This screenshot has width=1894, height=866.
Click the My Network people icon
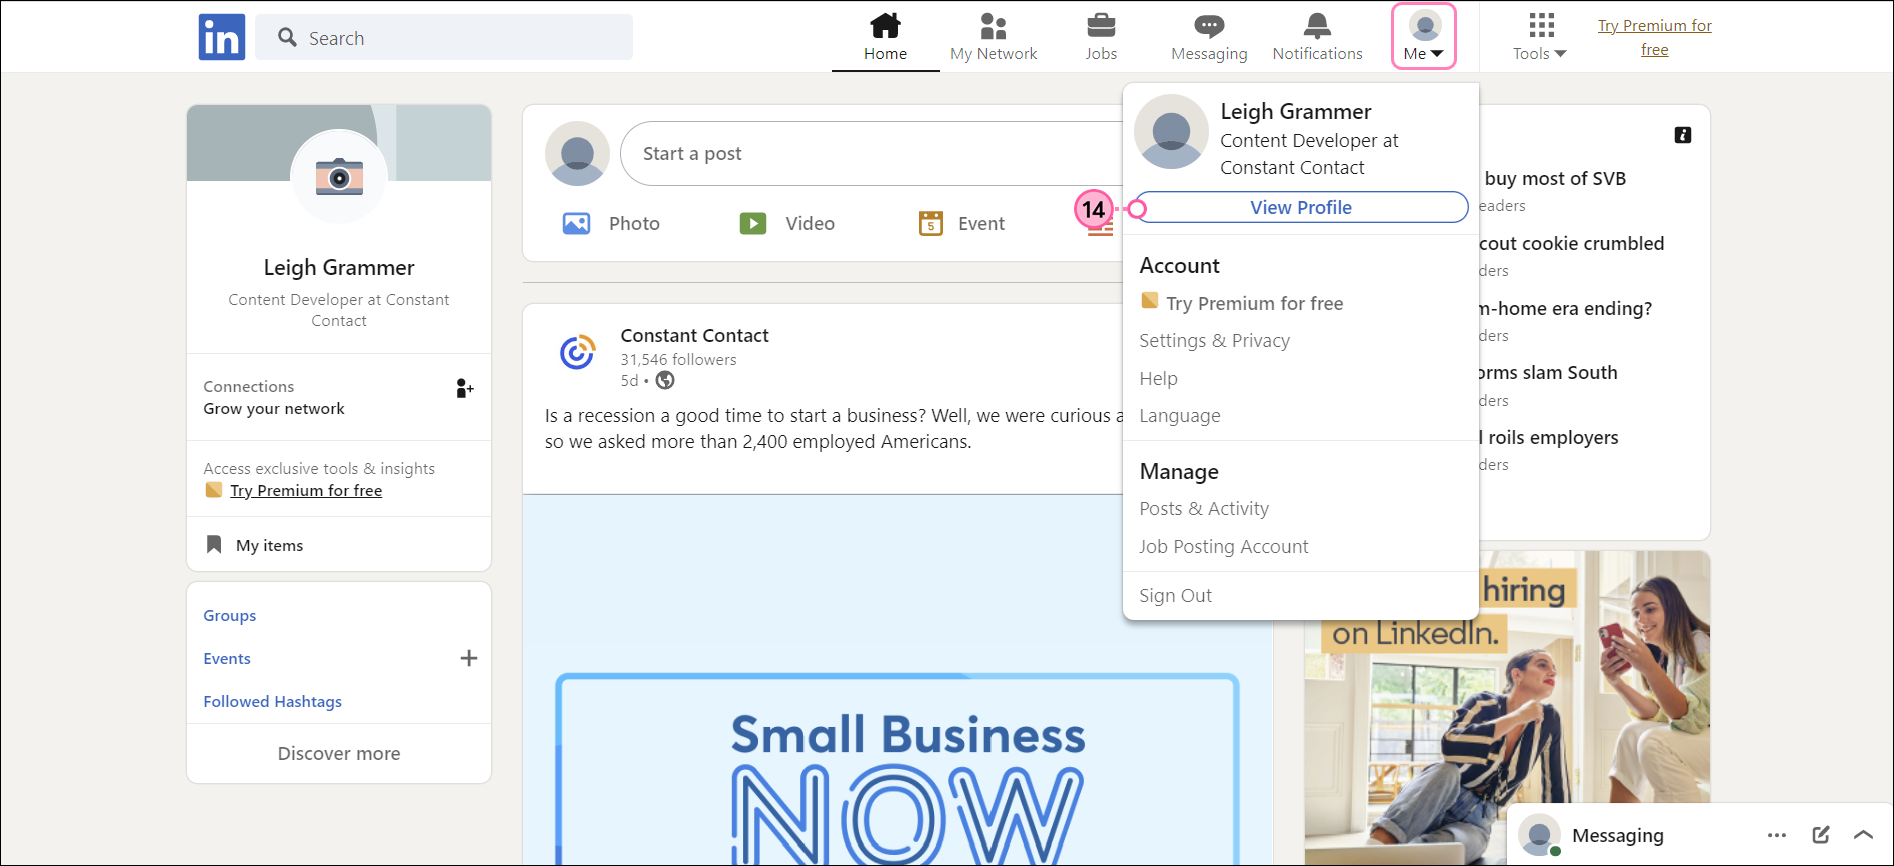click(x=993, y=25)
